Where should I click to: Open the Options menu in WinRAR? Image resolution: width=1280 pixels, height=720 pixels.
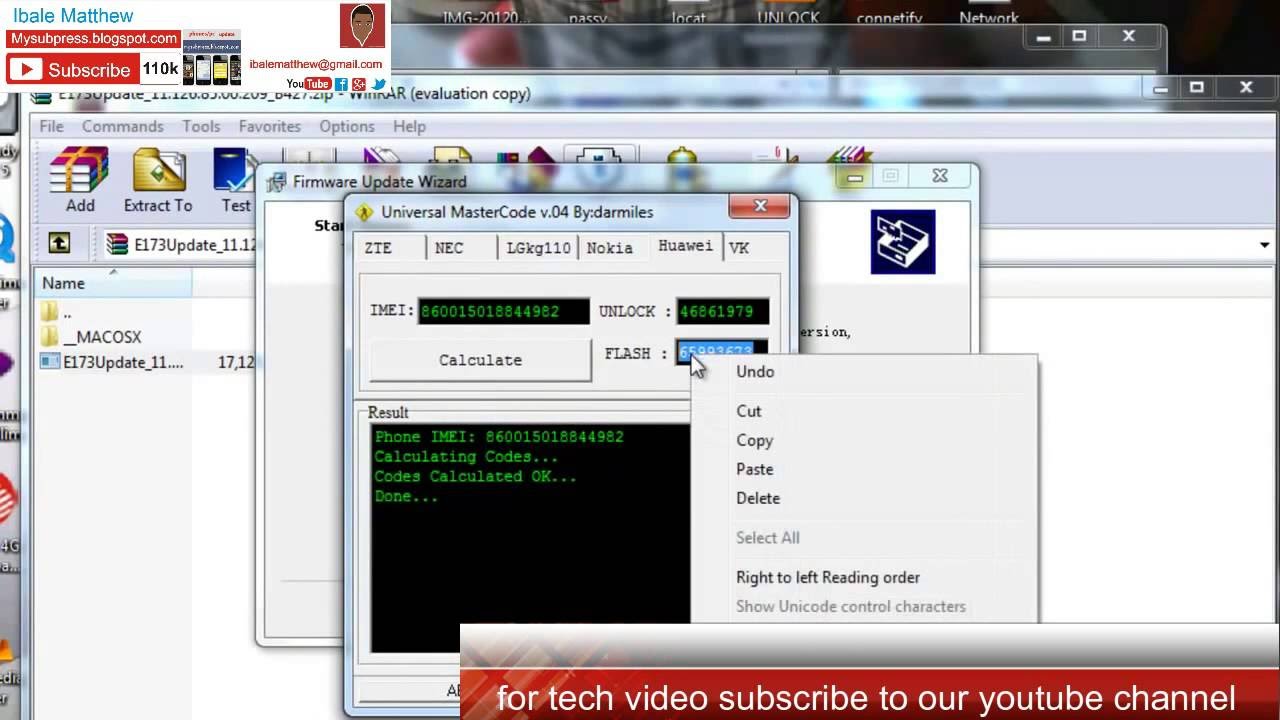click(x=347, y=126)
